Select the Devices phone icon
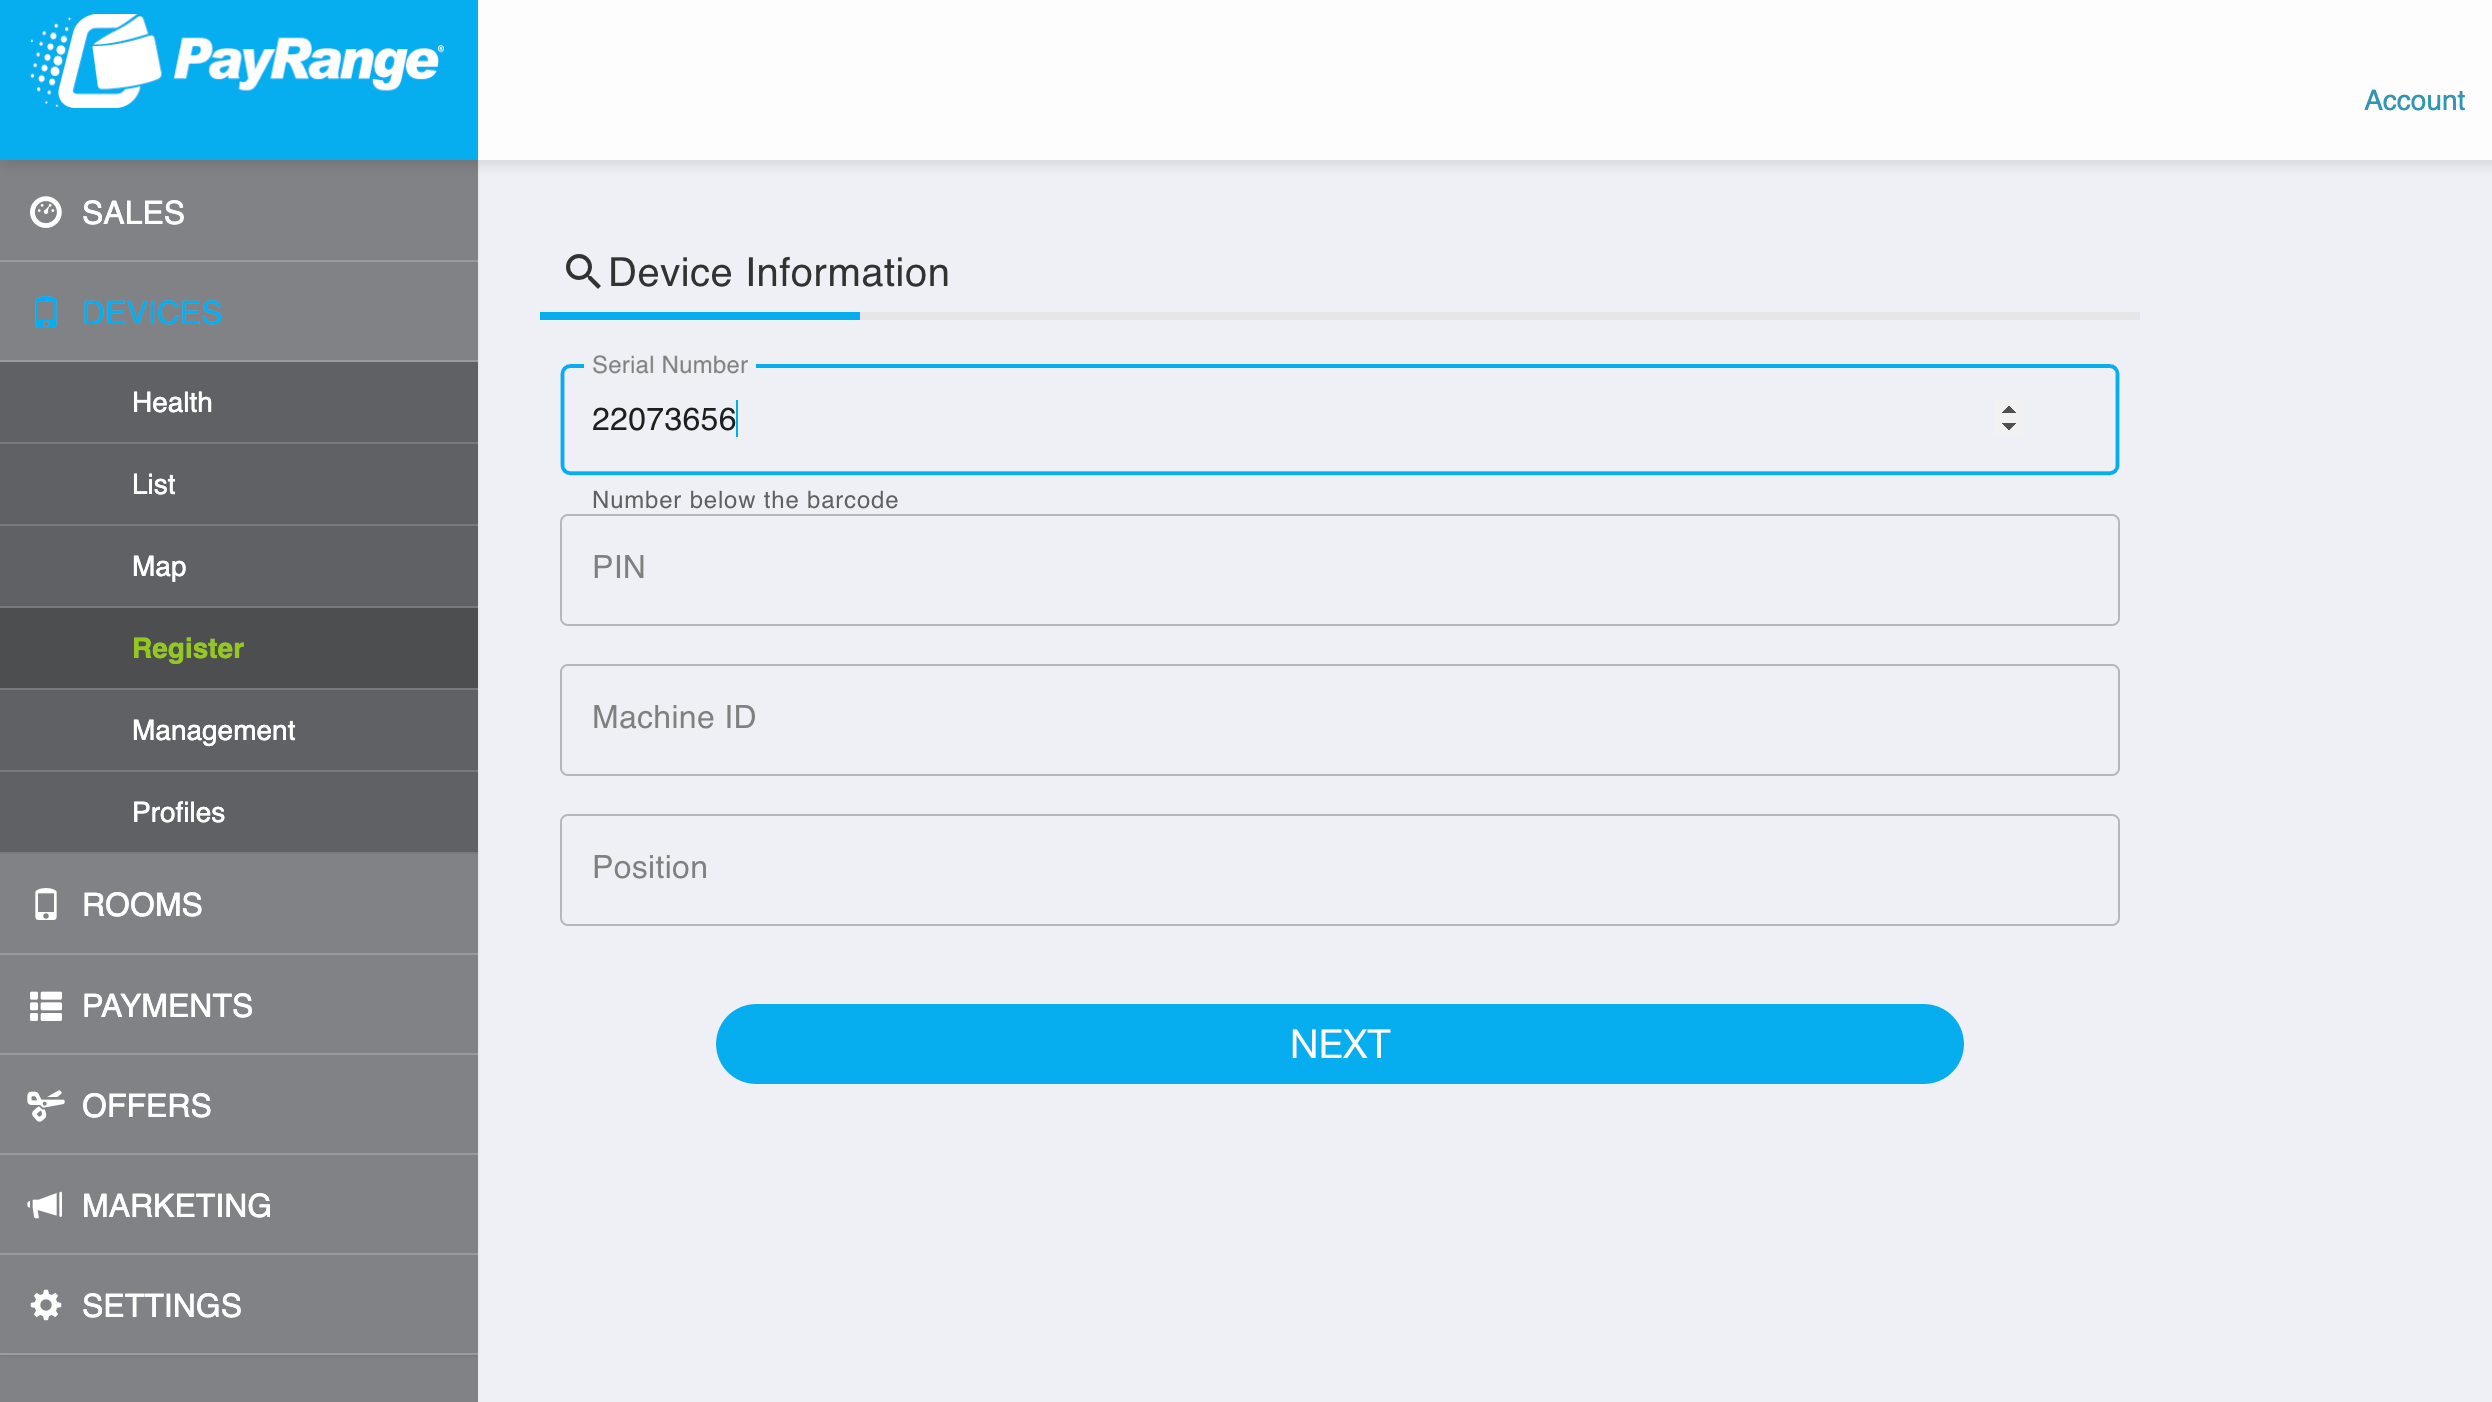 click(x=46, y=312)
